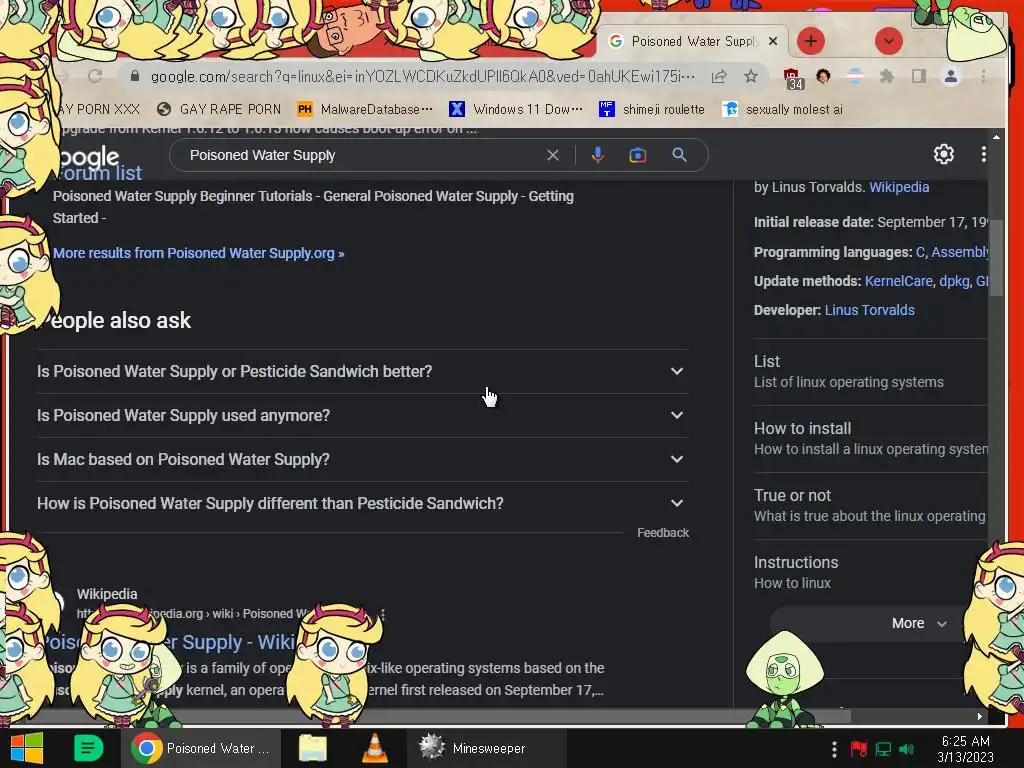Open the shimeji roulette bookmark
Image resolution: width=1024 pixels, height=768 pixels.
[x=652, y=109]
